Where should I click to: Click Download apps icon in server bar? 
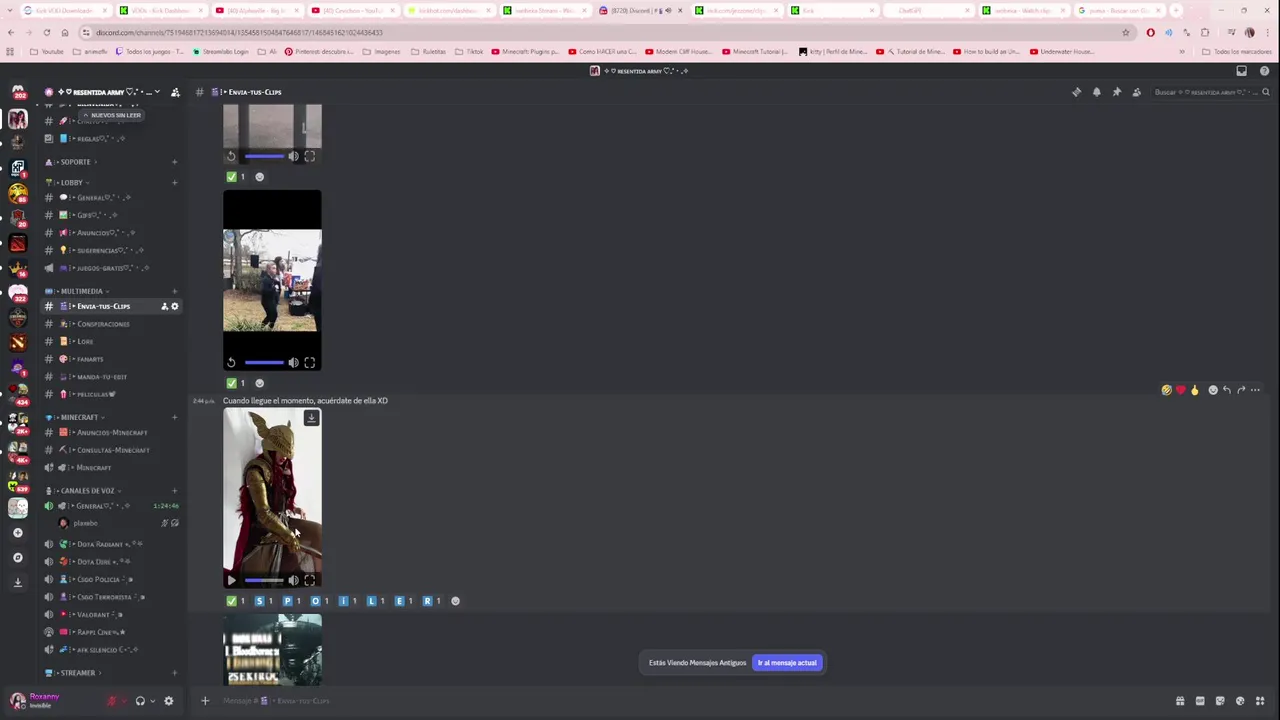point(17,582)
